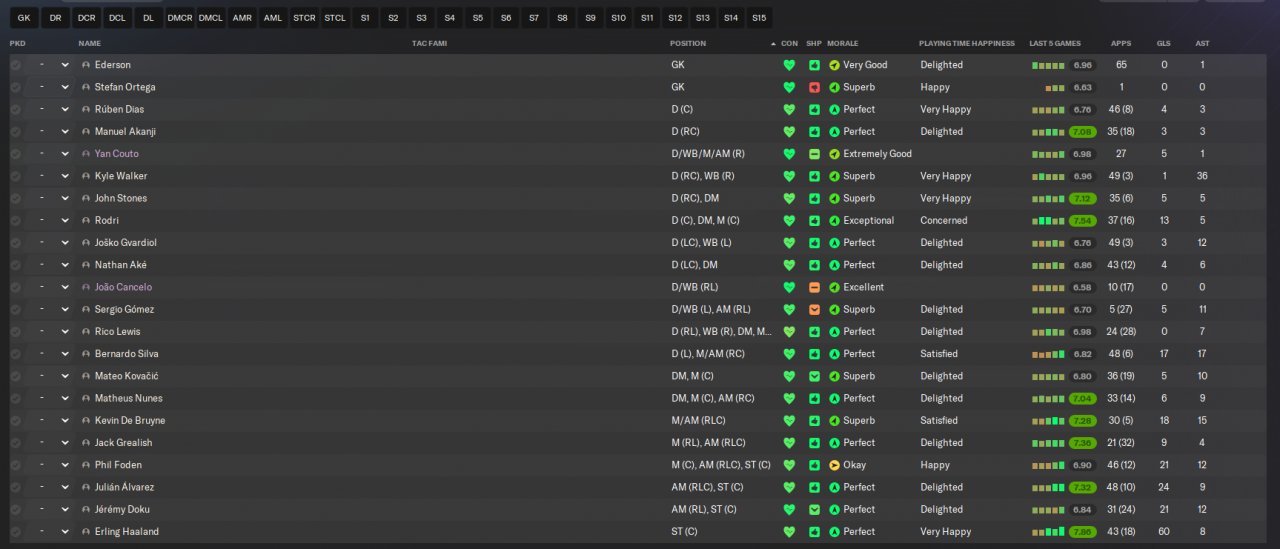Select the GK position slot button
Viewport: 1280px width, 549px height.
24,18
